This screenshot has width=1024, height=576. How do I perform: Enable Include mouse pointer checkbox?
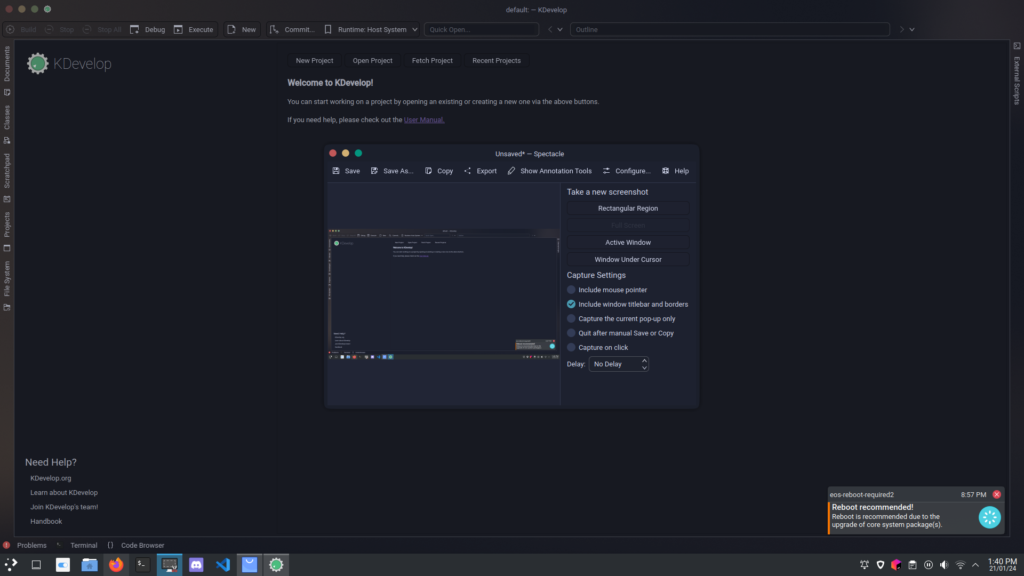(571, 290)
